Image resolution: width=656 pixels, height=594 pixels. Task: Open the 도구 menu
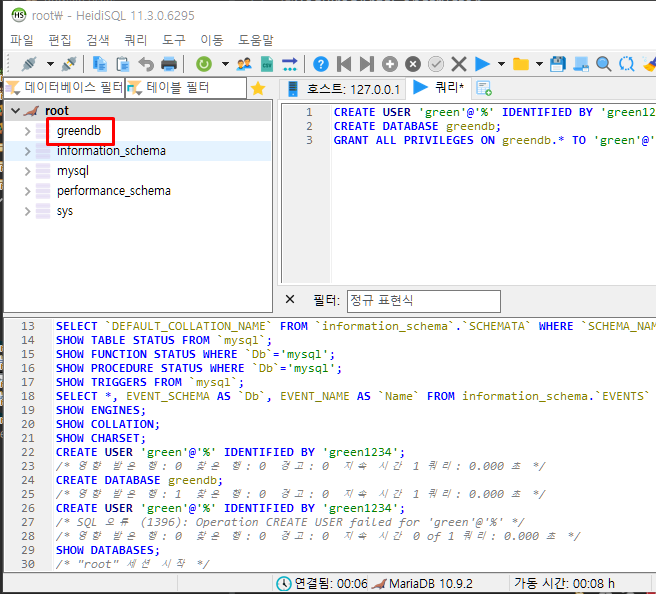tap(174, 40)
